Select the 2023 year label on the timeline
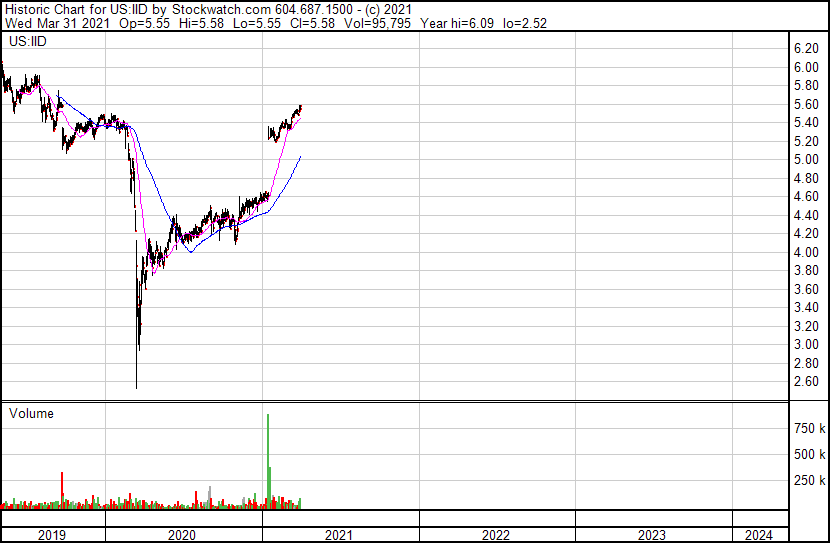The width and height of the screenshot is (830, 543). click(651, 535)
